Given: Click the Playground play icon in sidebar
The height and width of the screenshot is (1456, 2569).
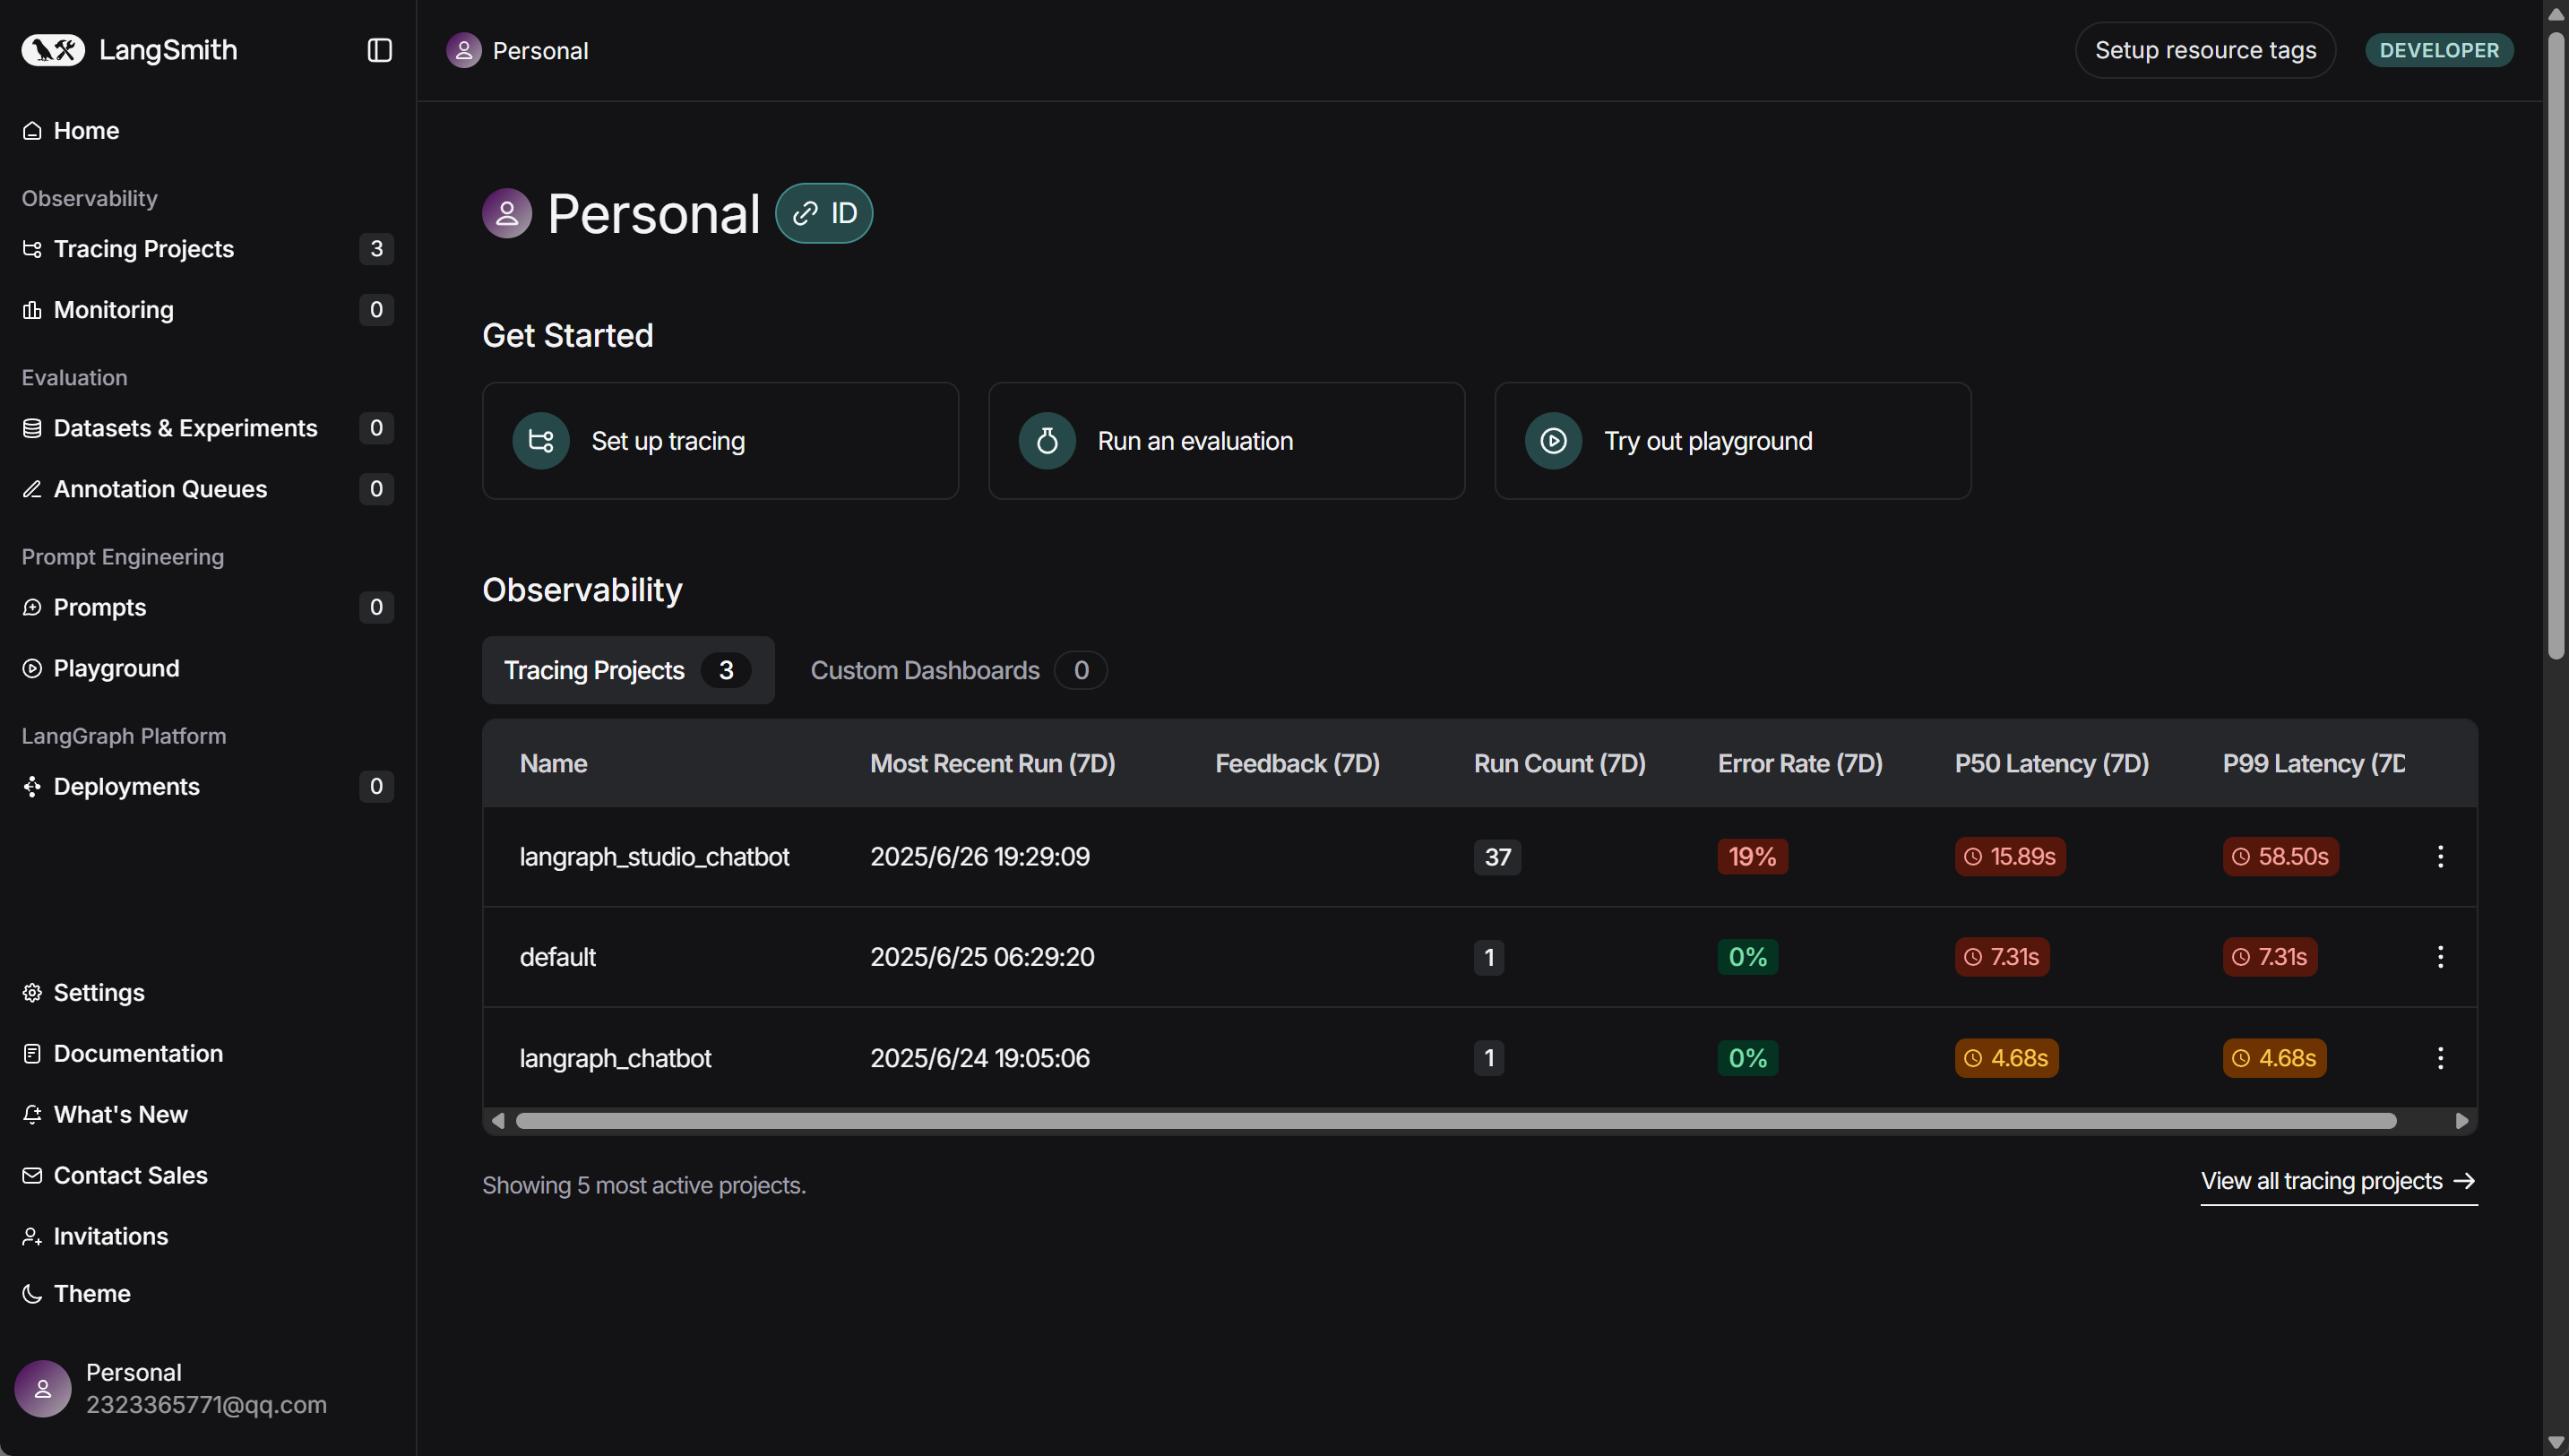Looking at the screenshot, I should 32,668.
